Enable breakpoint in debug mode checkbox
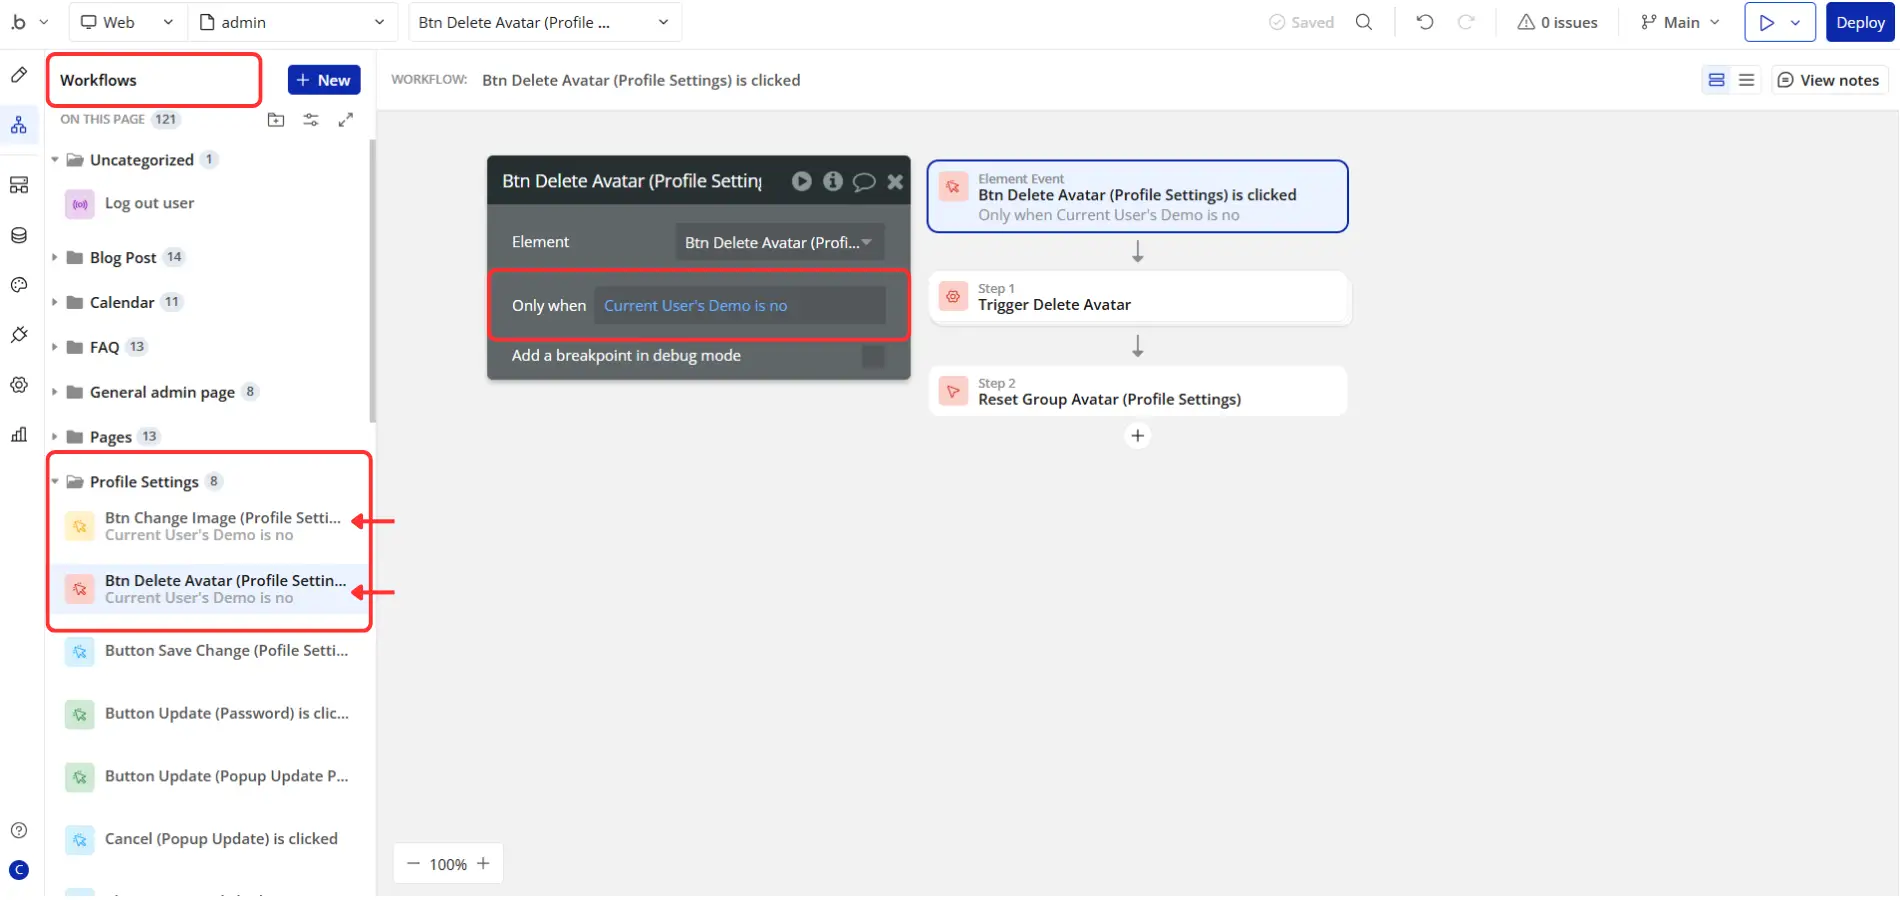Screen dimensions: 1900x900 (x=873, y=356)
